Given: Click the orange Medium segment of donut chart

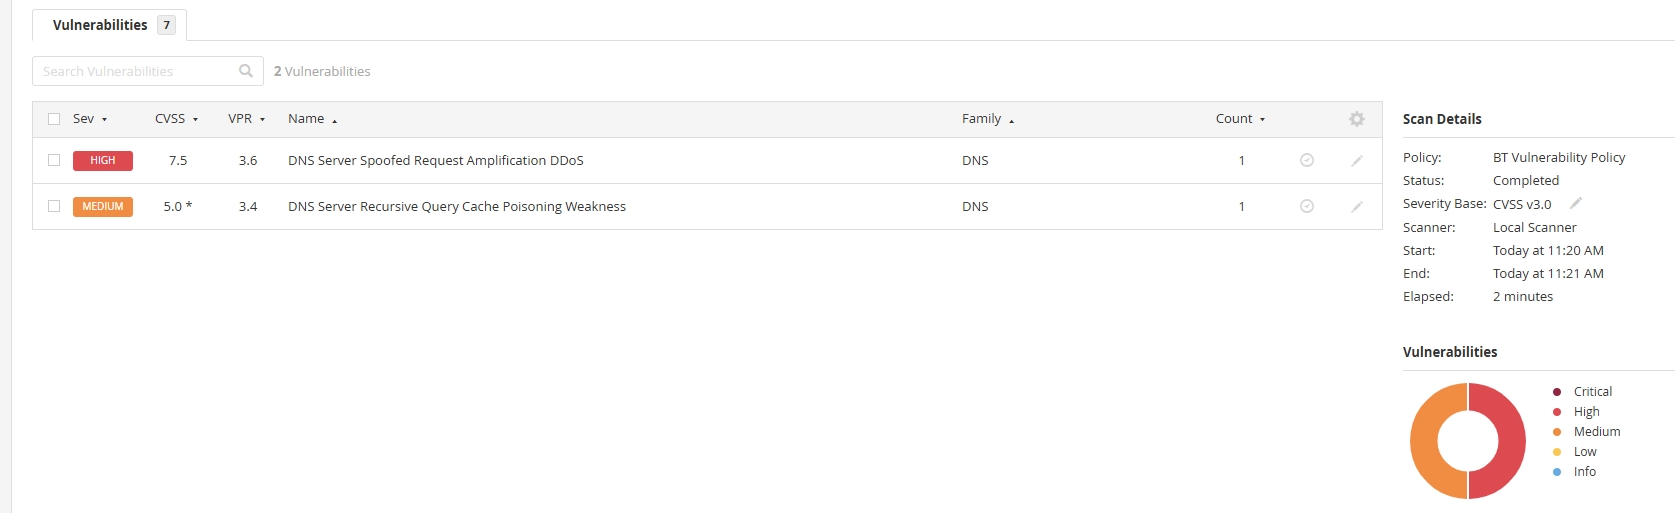Looking at the screenshot, I should pyautogui.click(x=1425, y=440).
